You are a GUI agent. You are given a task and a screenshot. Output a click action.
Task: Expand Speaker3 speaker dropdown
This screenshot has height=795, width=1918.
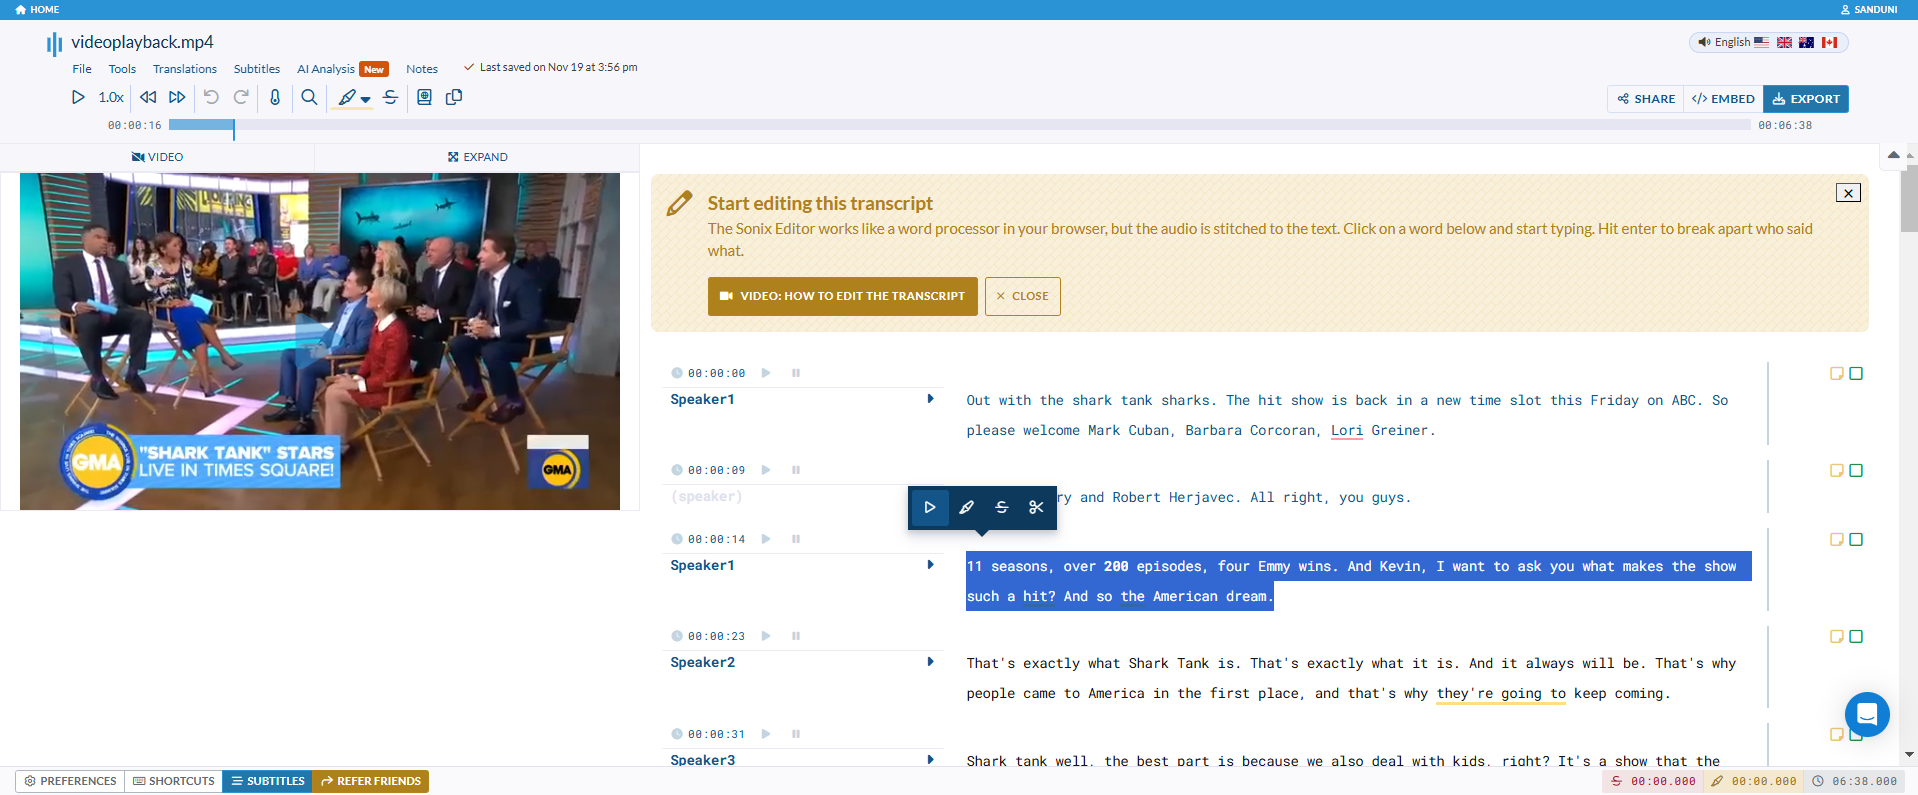click(930, 760)
